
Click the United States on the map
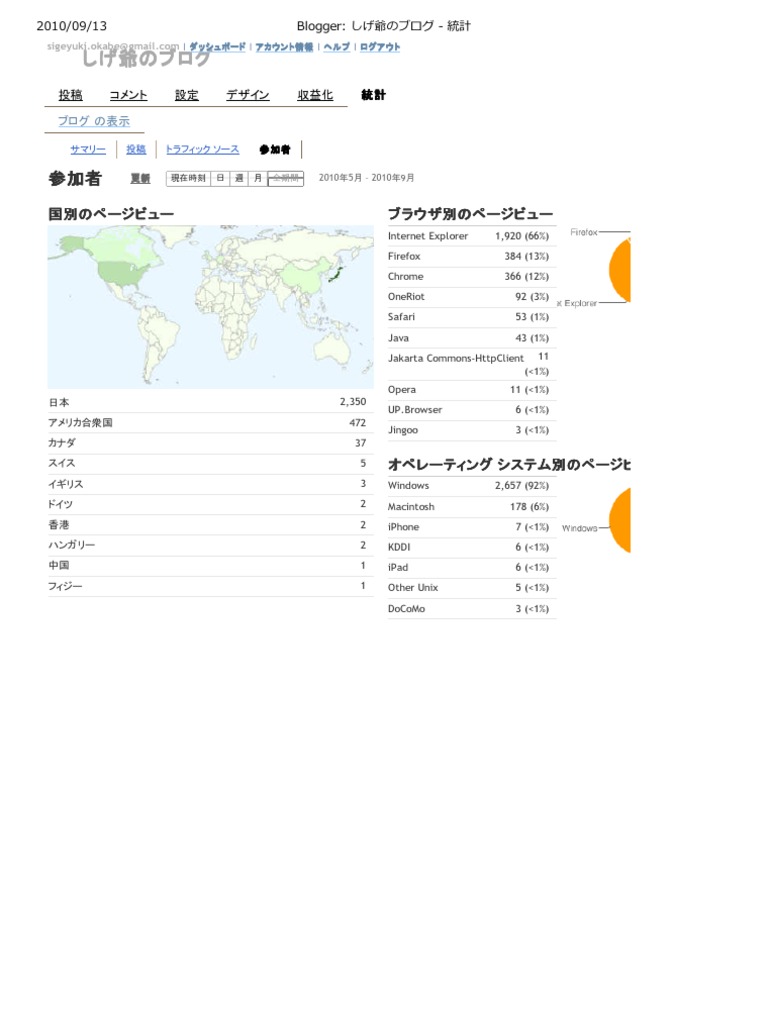tap(122, 274)
